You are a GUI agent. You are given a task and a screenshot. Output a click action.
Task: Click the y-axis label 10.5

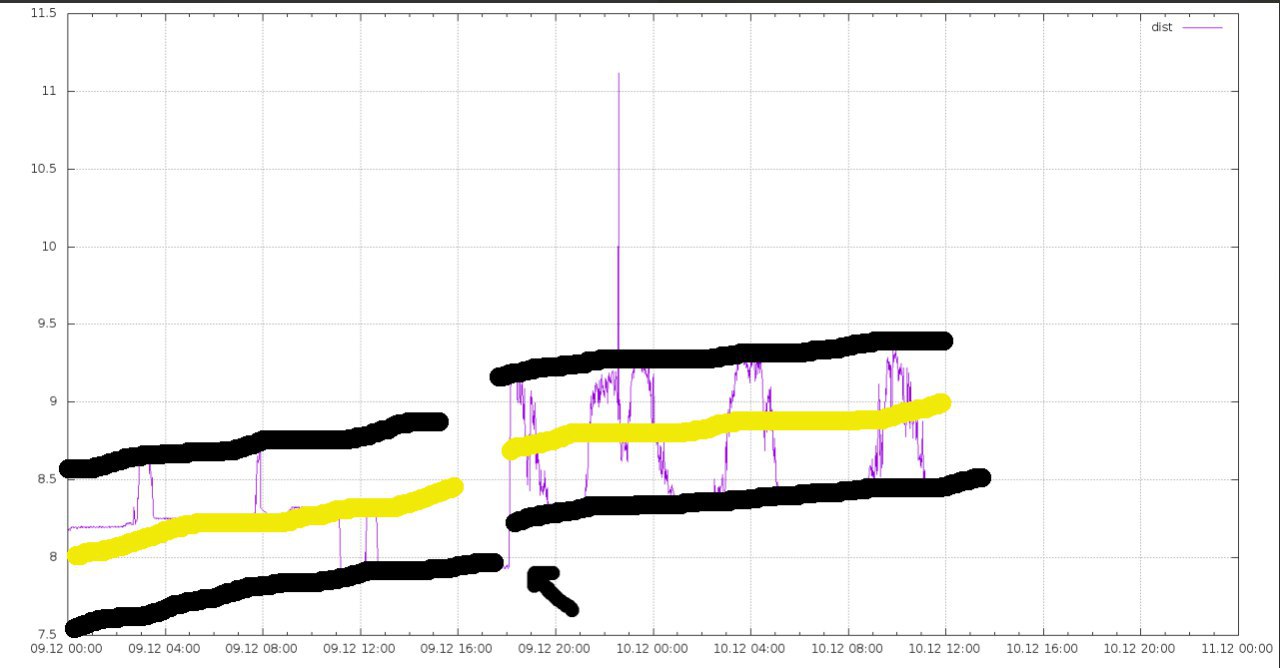tap(44, 169)
